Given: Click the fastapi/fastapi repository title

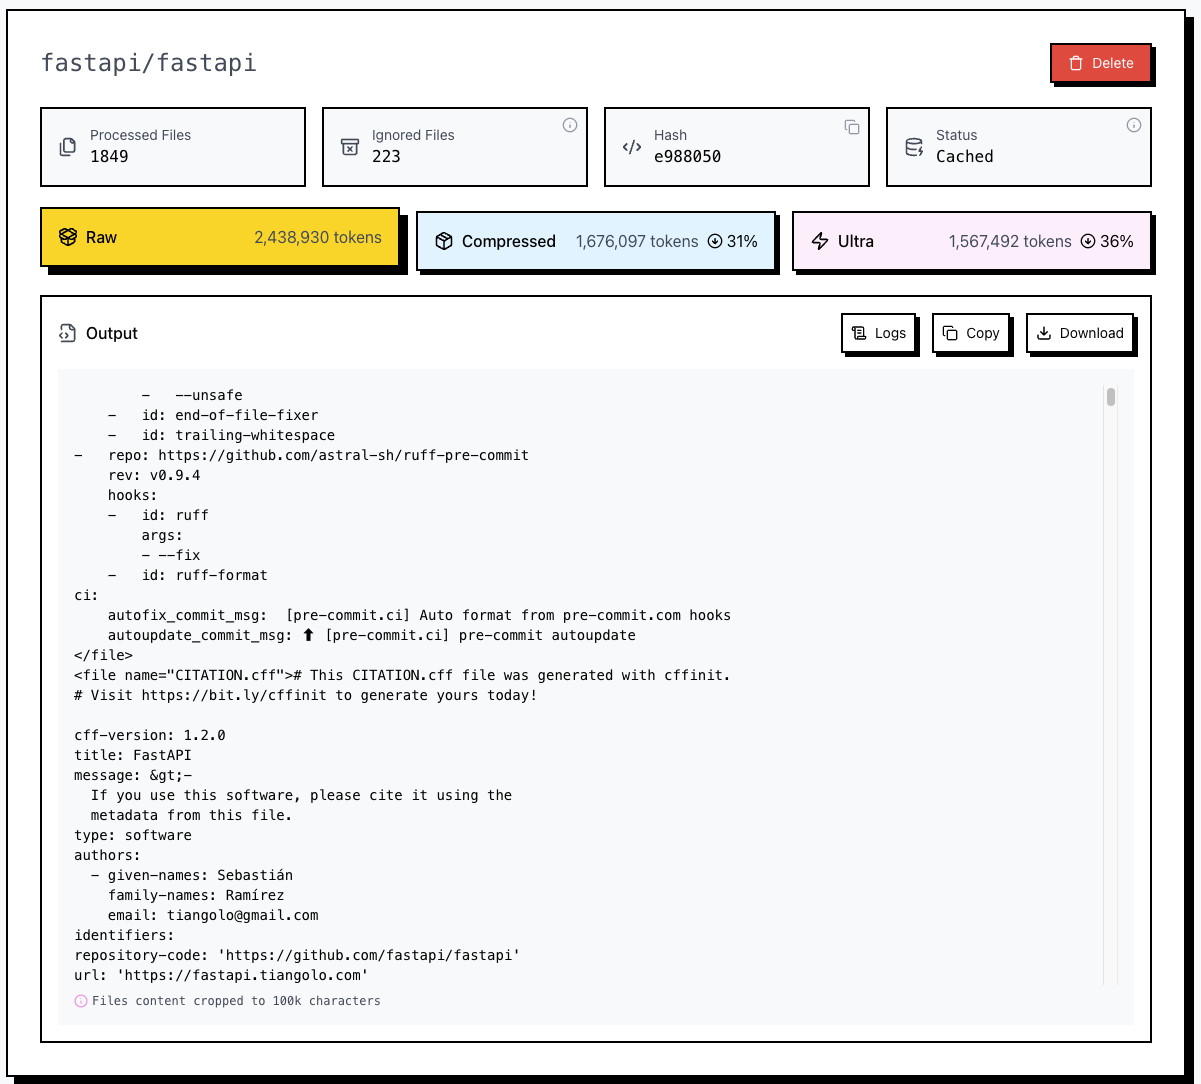Looking at the screenshot, I should tap(149, 63).
